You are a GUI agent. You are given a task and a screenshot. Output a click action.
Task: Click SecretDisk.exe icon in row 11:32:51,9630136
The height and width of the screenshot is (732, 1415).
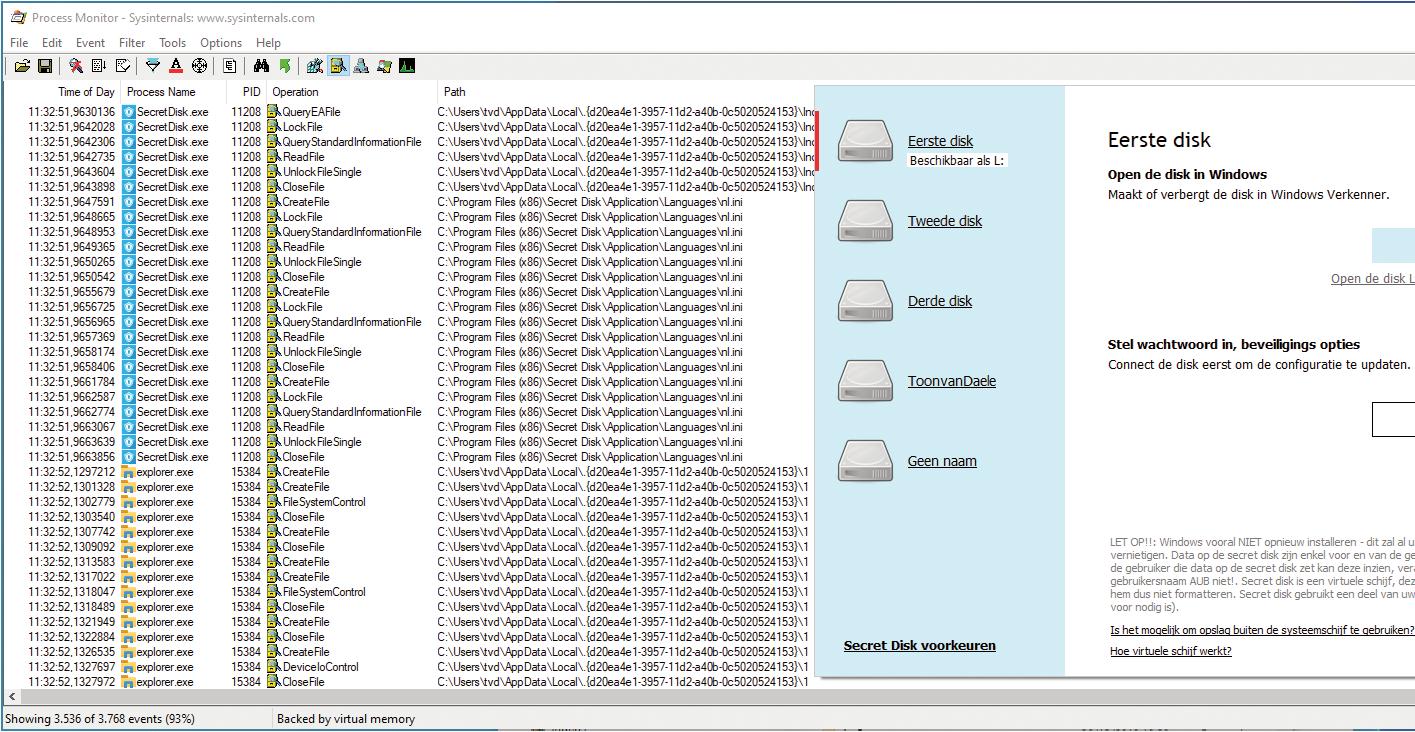pos(129,112)
